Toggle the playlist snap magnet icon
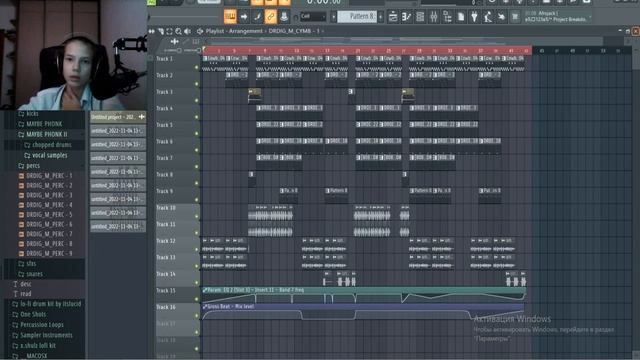Viewport: 640px width, 360px height. pos(161,31)
